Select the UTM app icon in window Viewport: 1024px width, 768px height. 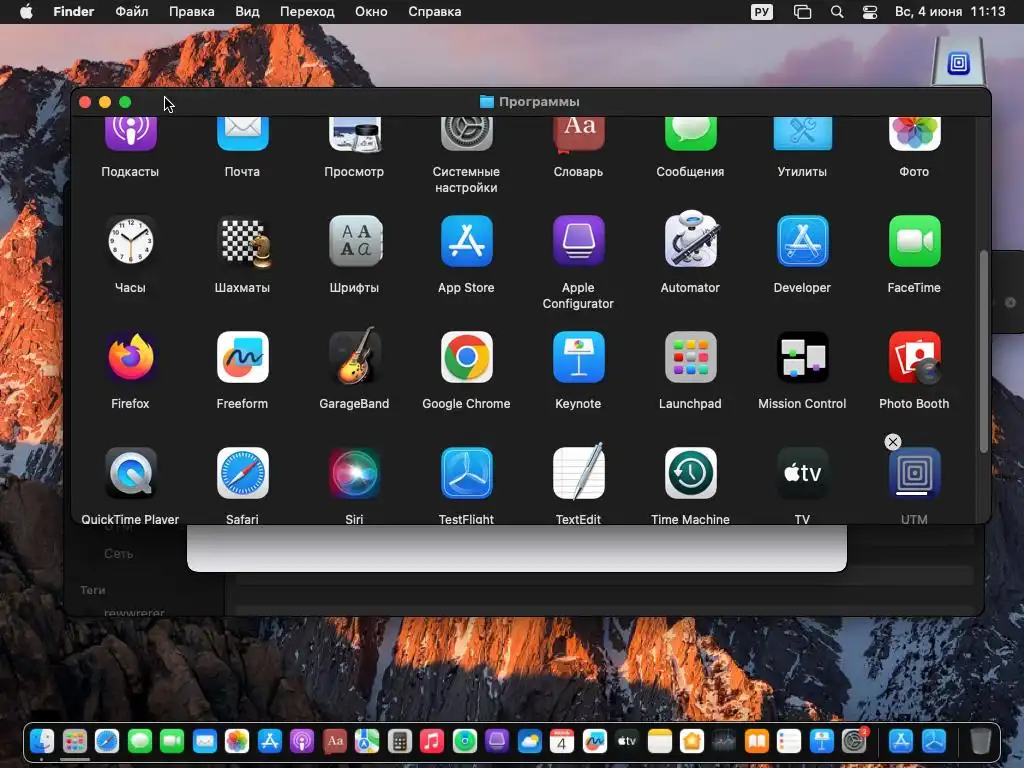pos(914,473)
